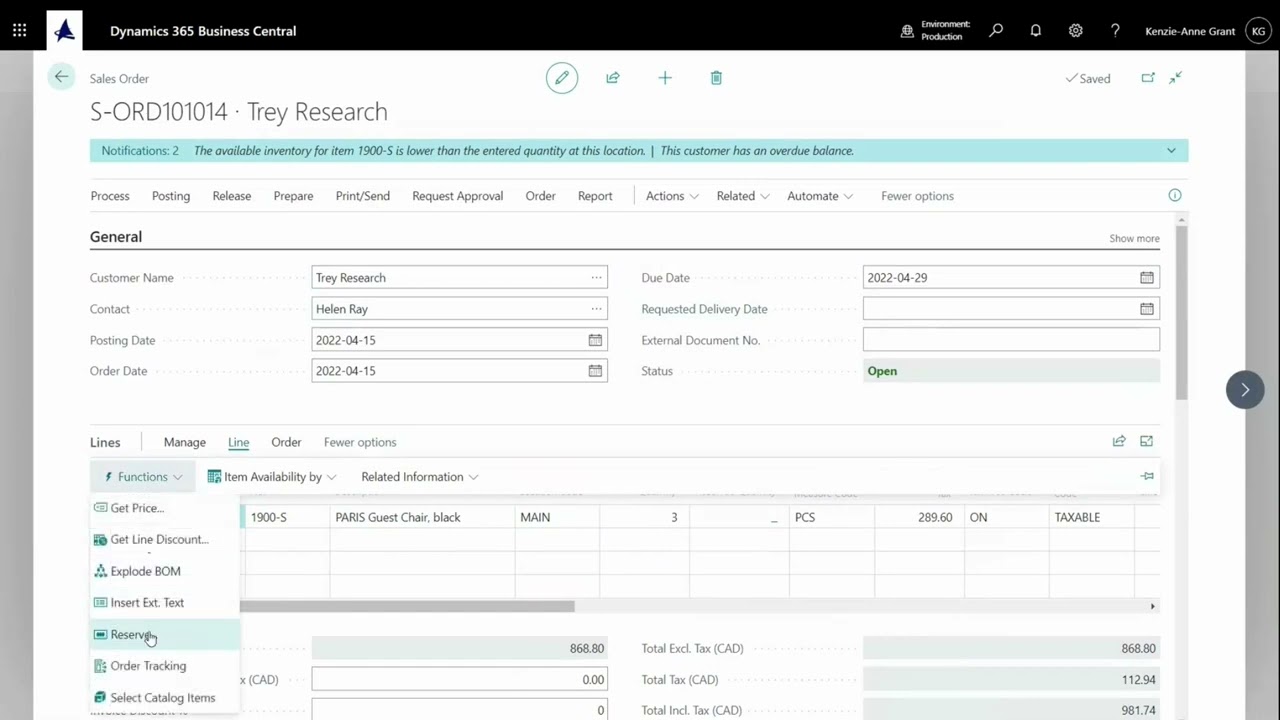
Task: Go to next record with arrow
Action: [1245, 390]
